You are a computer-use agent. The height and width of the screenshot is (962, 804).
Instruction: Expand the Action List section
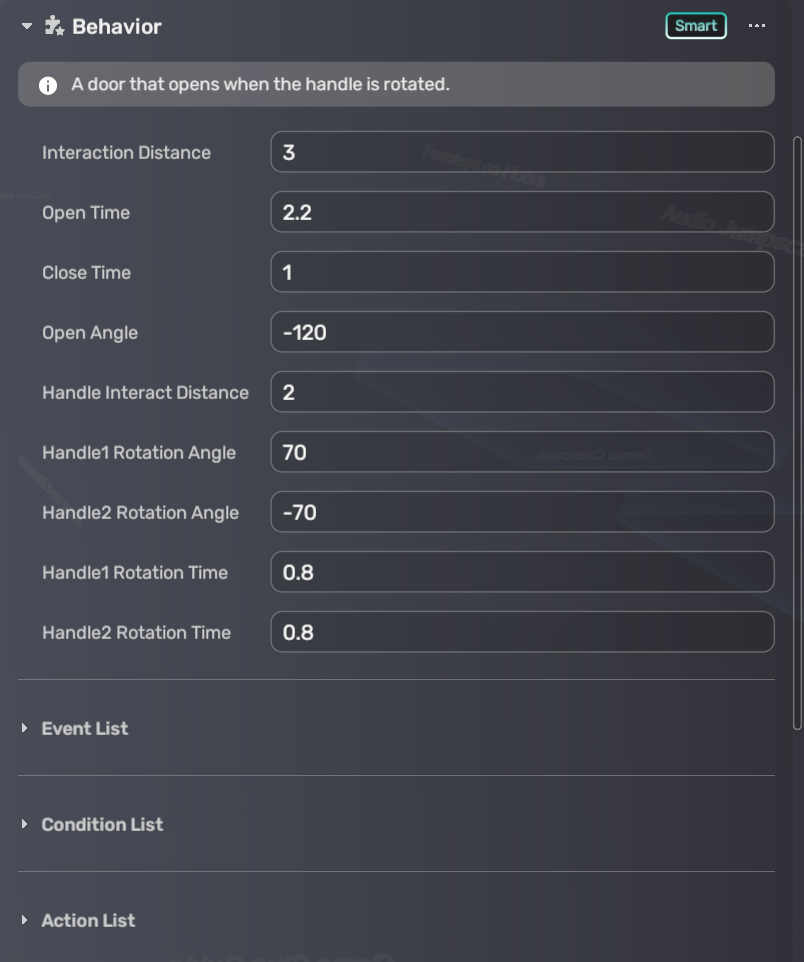tap(25, 920)
